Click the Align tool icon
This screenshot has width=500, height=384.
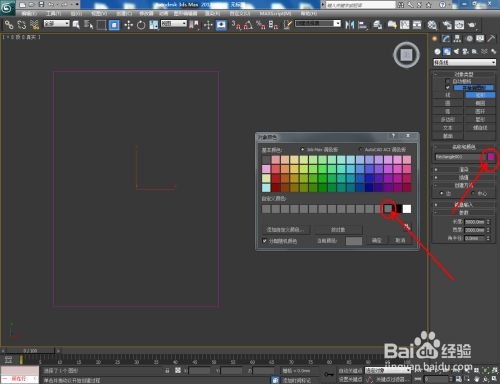363,25
